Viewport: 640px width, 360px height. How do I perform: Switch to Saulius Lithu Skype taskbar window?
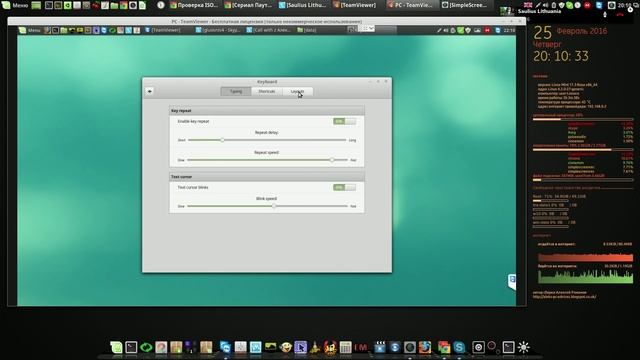302,5
